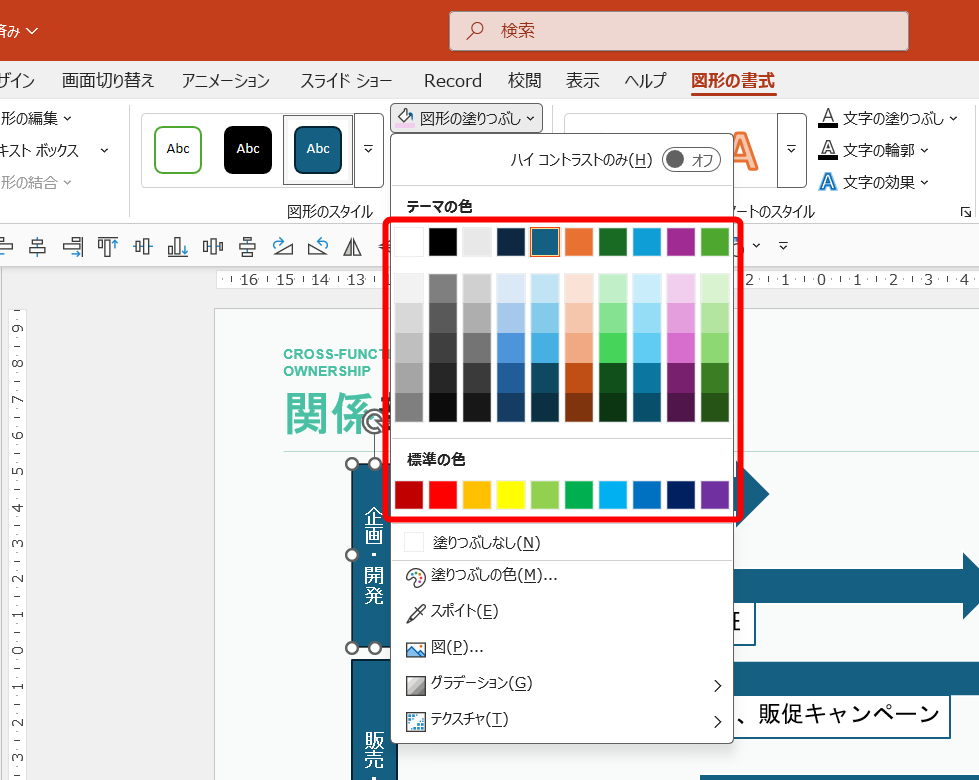979x780 pixels.
Task: Click Distribute Vertically icon
Action: (x=247, y=246)
